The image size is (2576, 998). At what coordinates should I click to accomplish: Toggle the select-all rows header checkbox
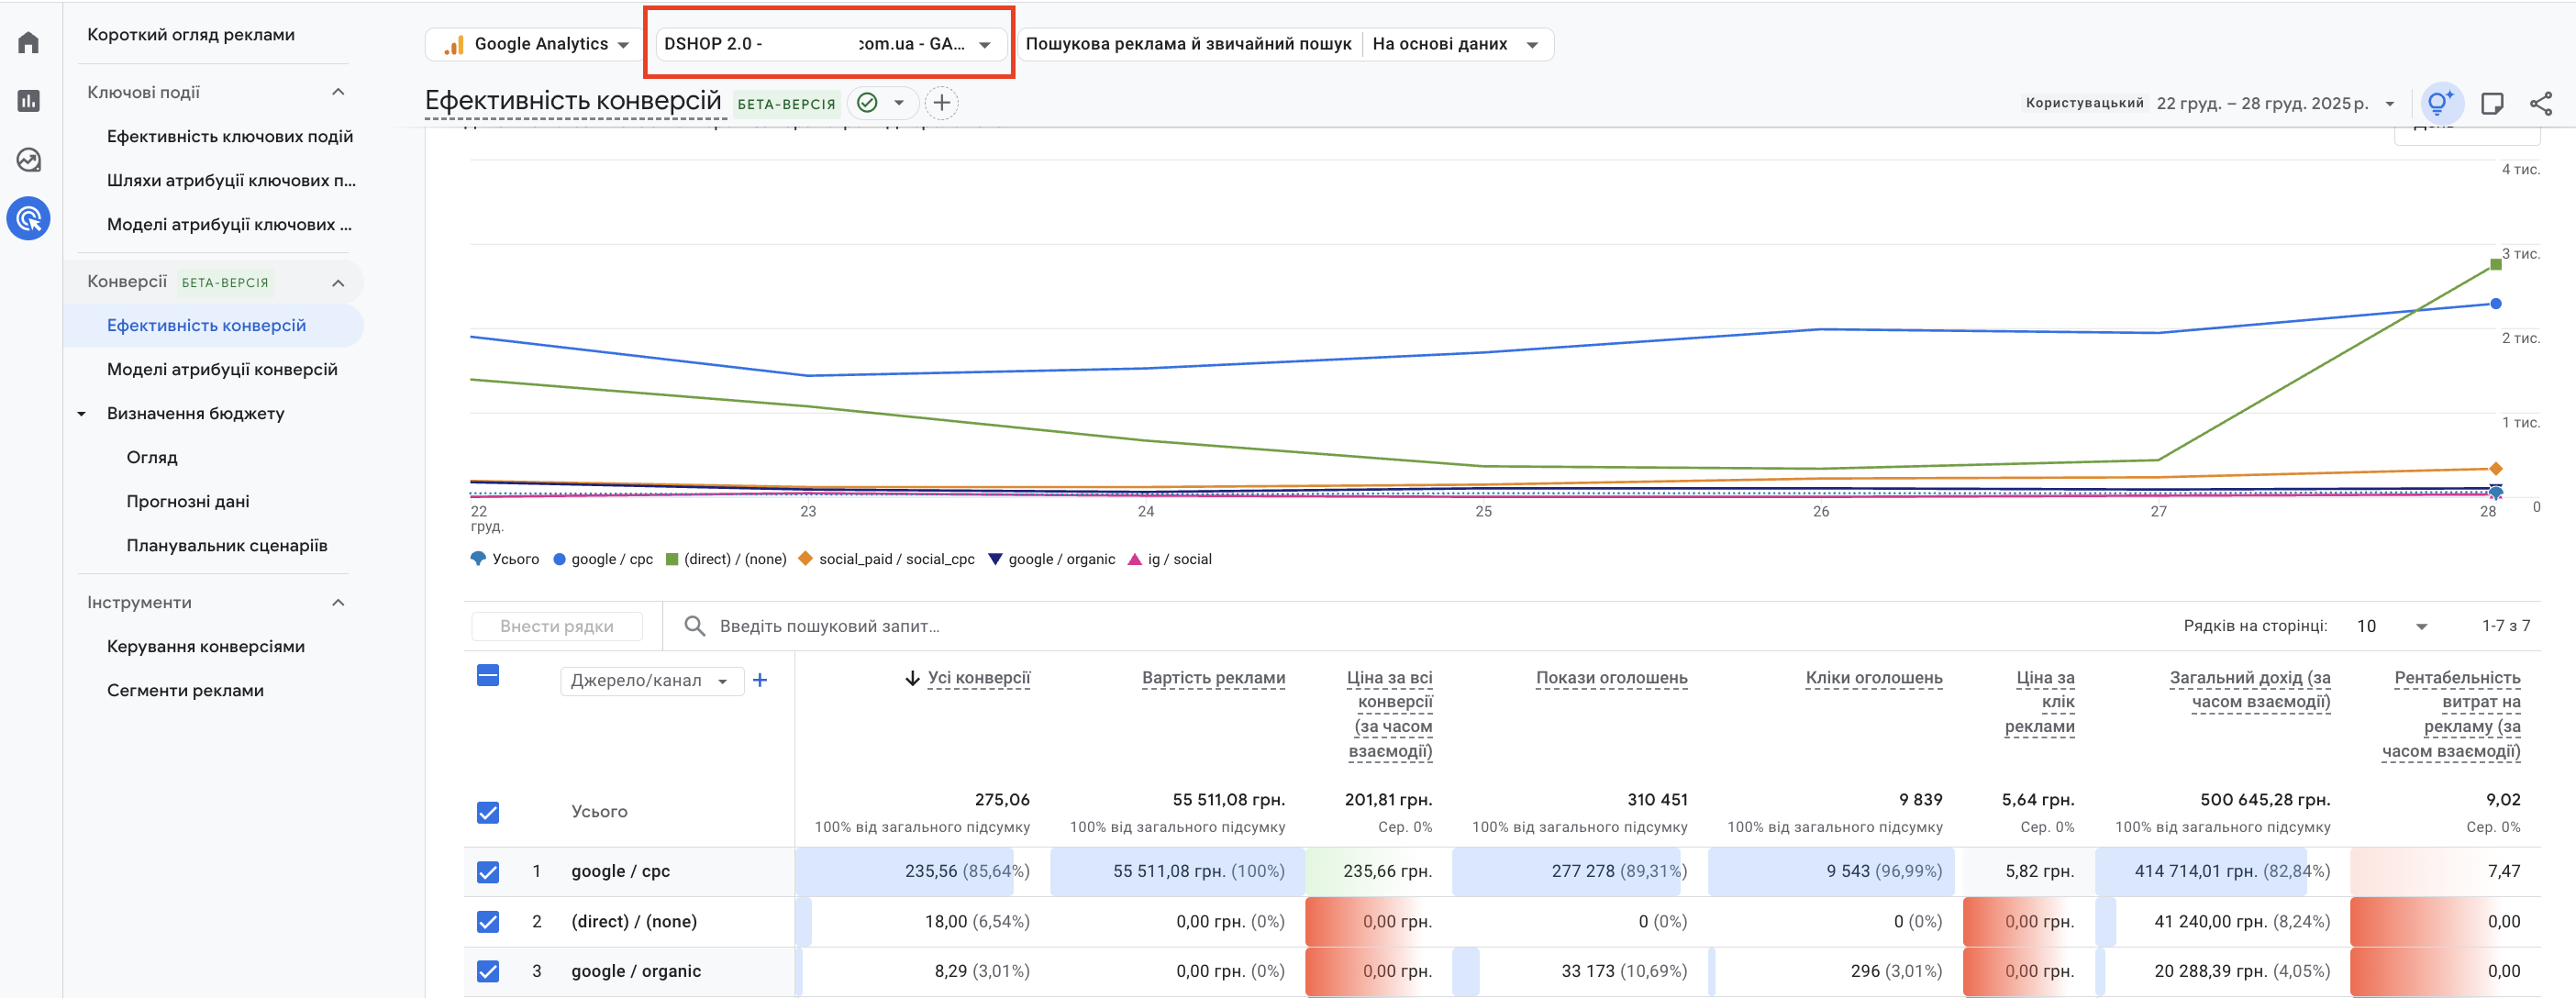[x=488, y=676]
